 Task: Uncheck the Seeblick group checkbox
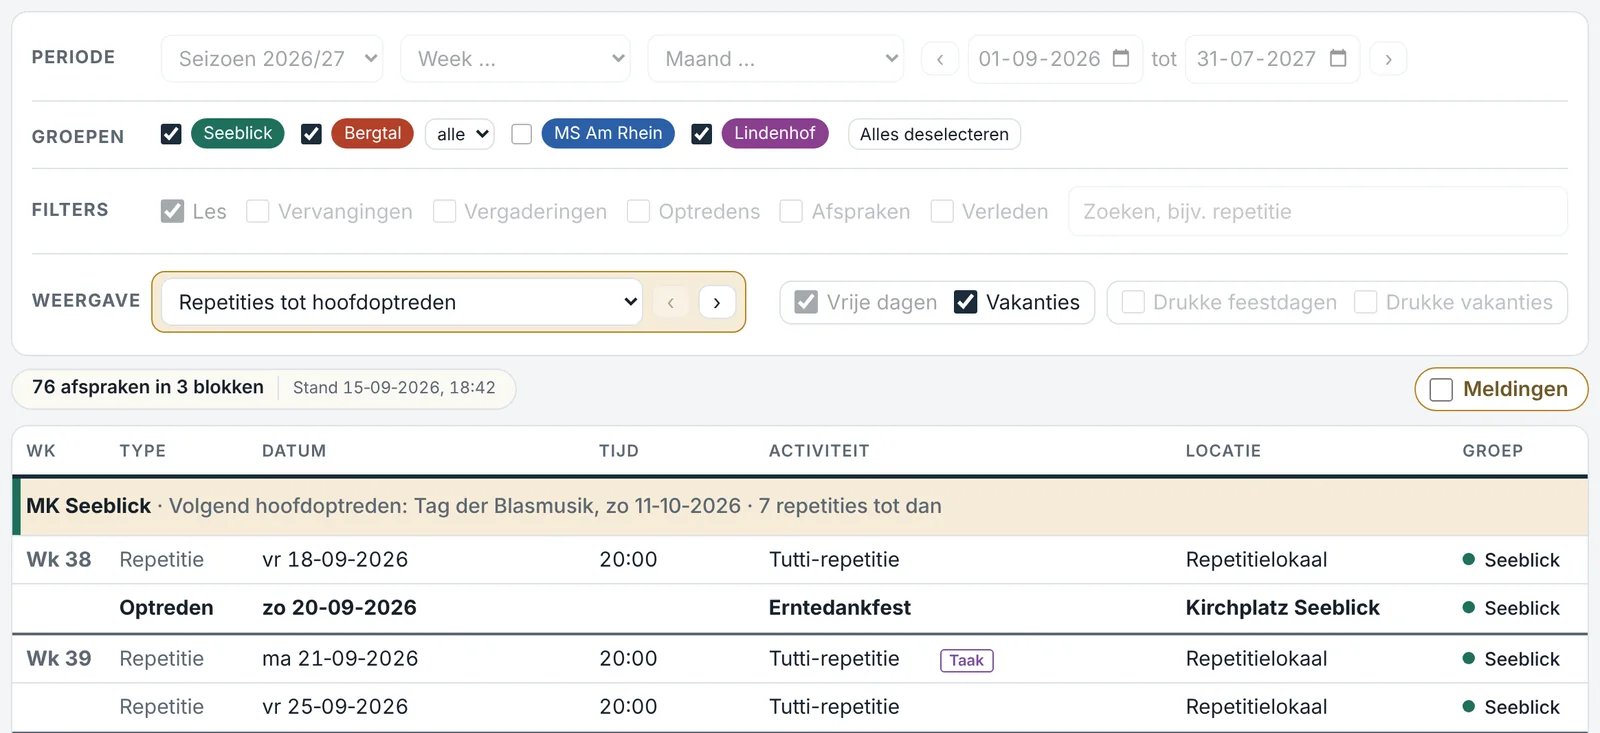tap(171, 134)
